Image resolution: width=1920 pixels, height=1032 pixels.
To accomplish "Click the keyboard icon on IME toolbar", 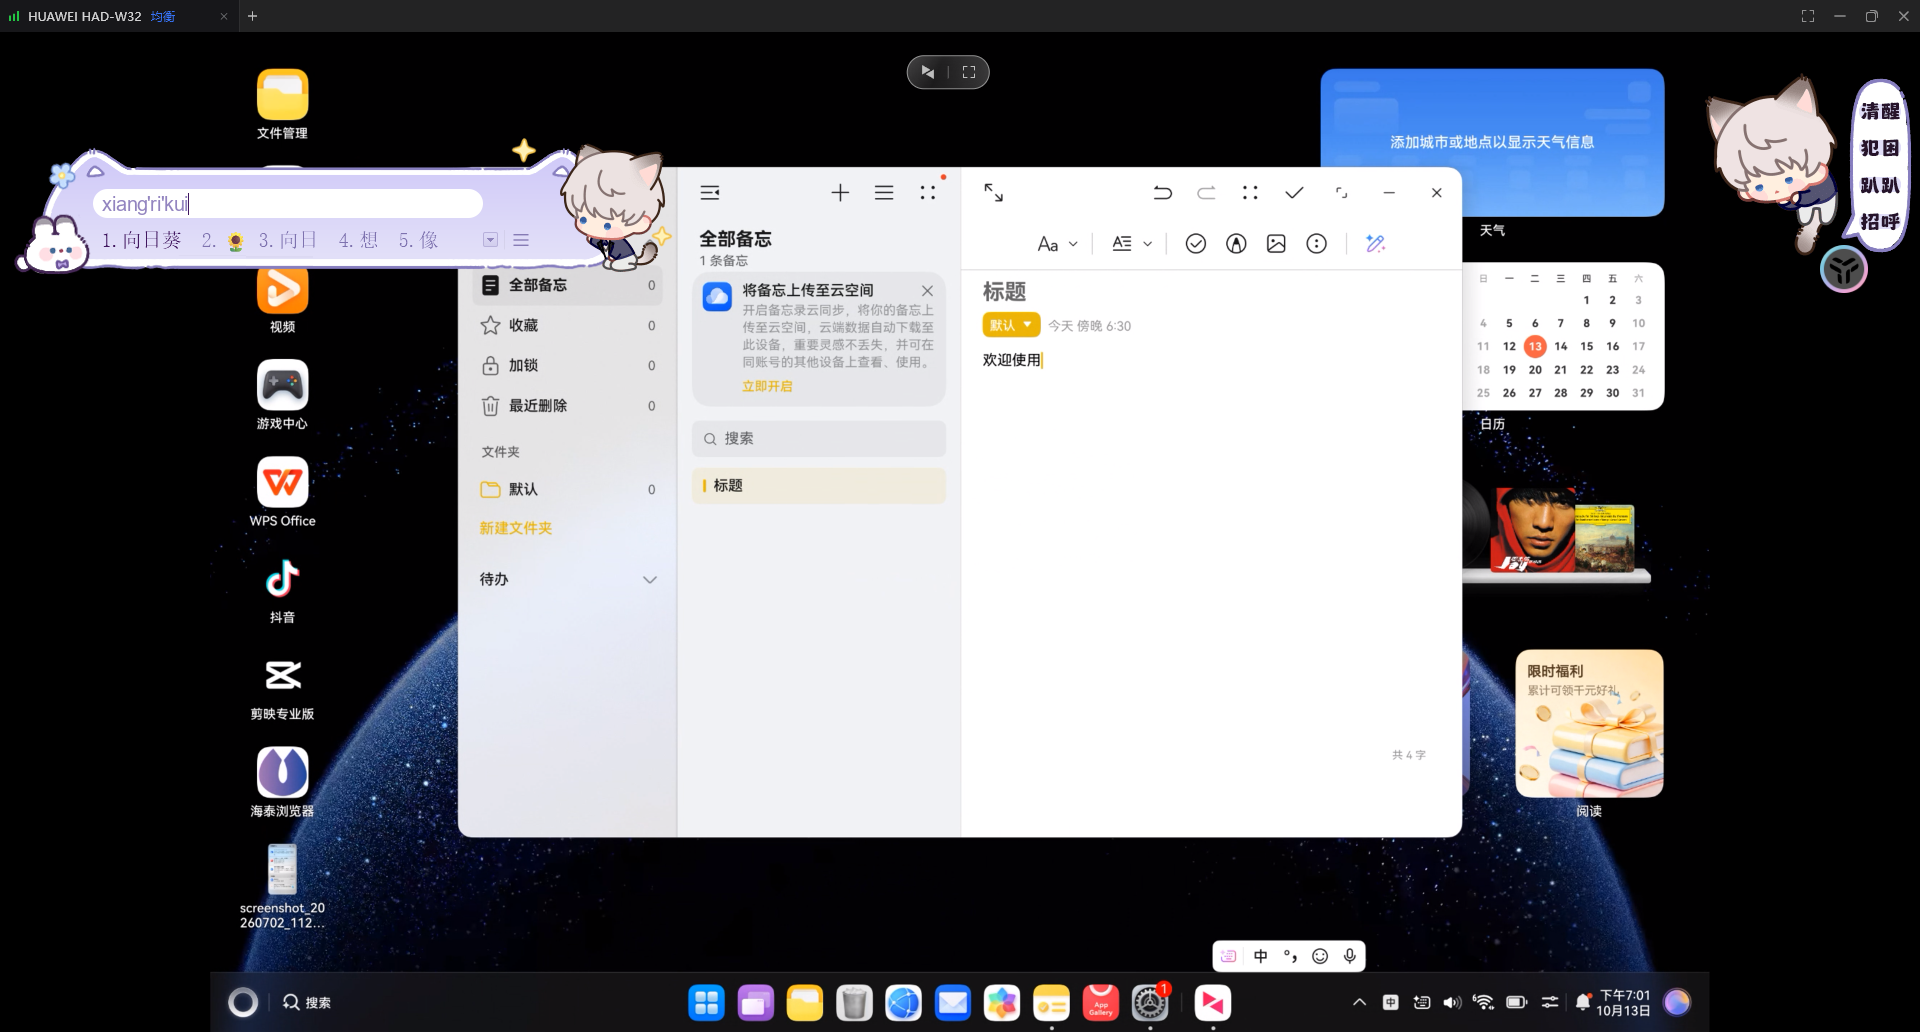I will (1229, 956).
